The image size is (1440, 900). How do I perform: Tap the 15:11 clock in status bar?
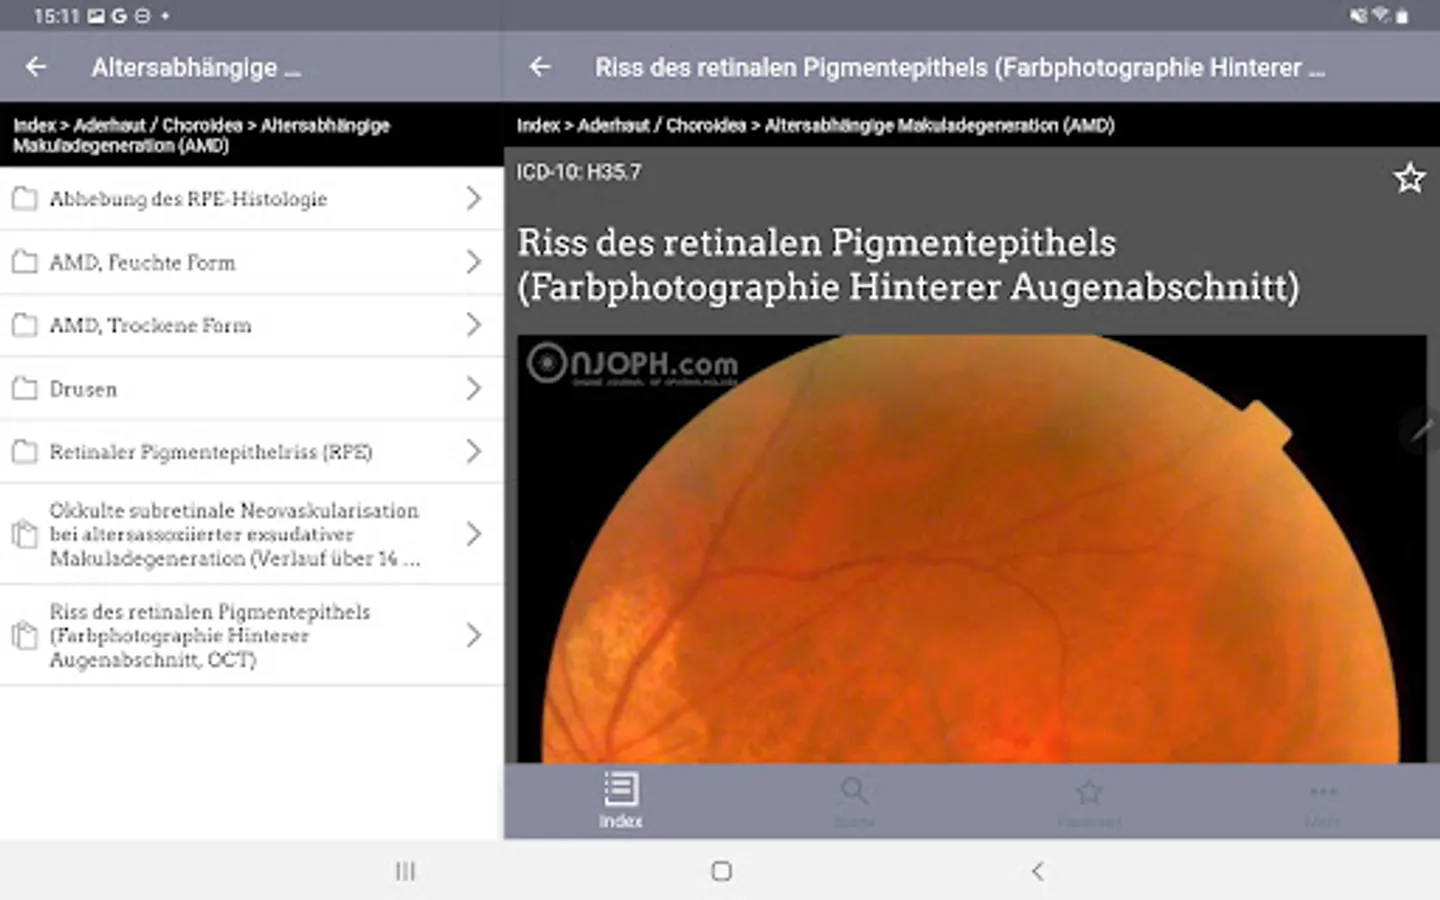(56, 16)
